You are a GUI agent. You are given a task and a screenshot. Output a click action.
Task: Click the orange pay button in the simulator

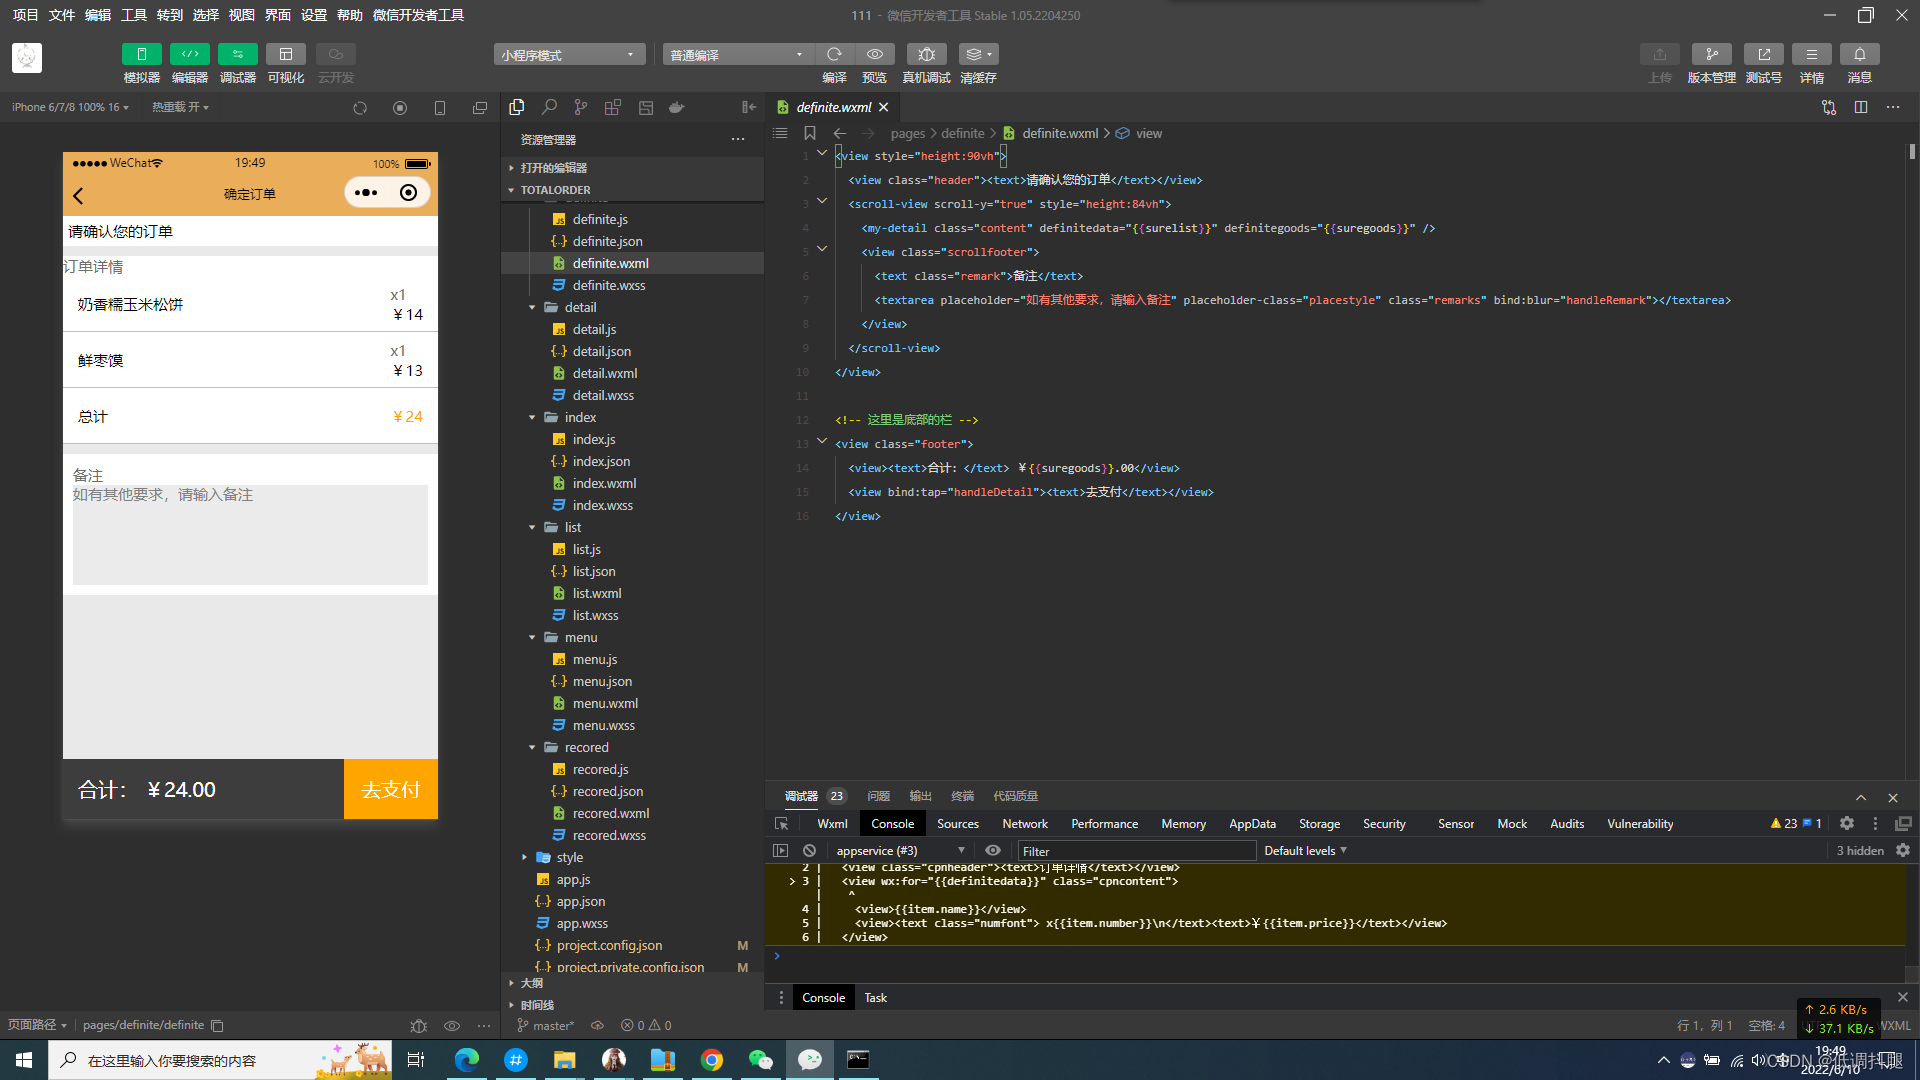[x=390, y=790]
